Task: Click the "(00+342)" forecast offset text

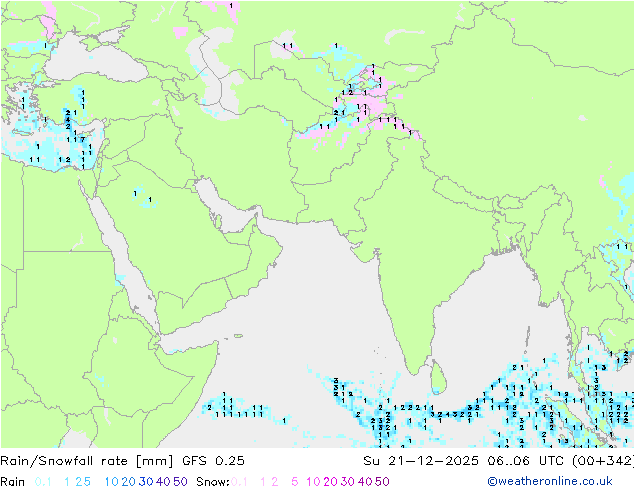Action: pyautogui.click(x=603, y=461)
